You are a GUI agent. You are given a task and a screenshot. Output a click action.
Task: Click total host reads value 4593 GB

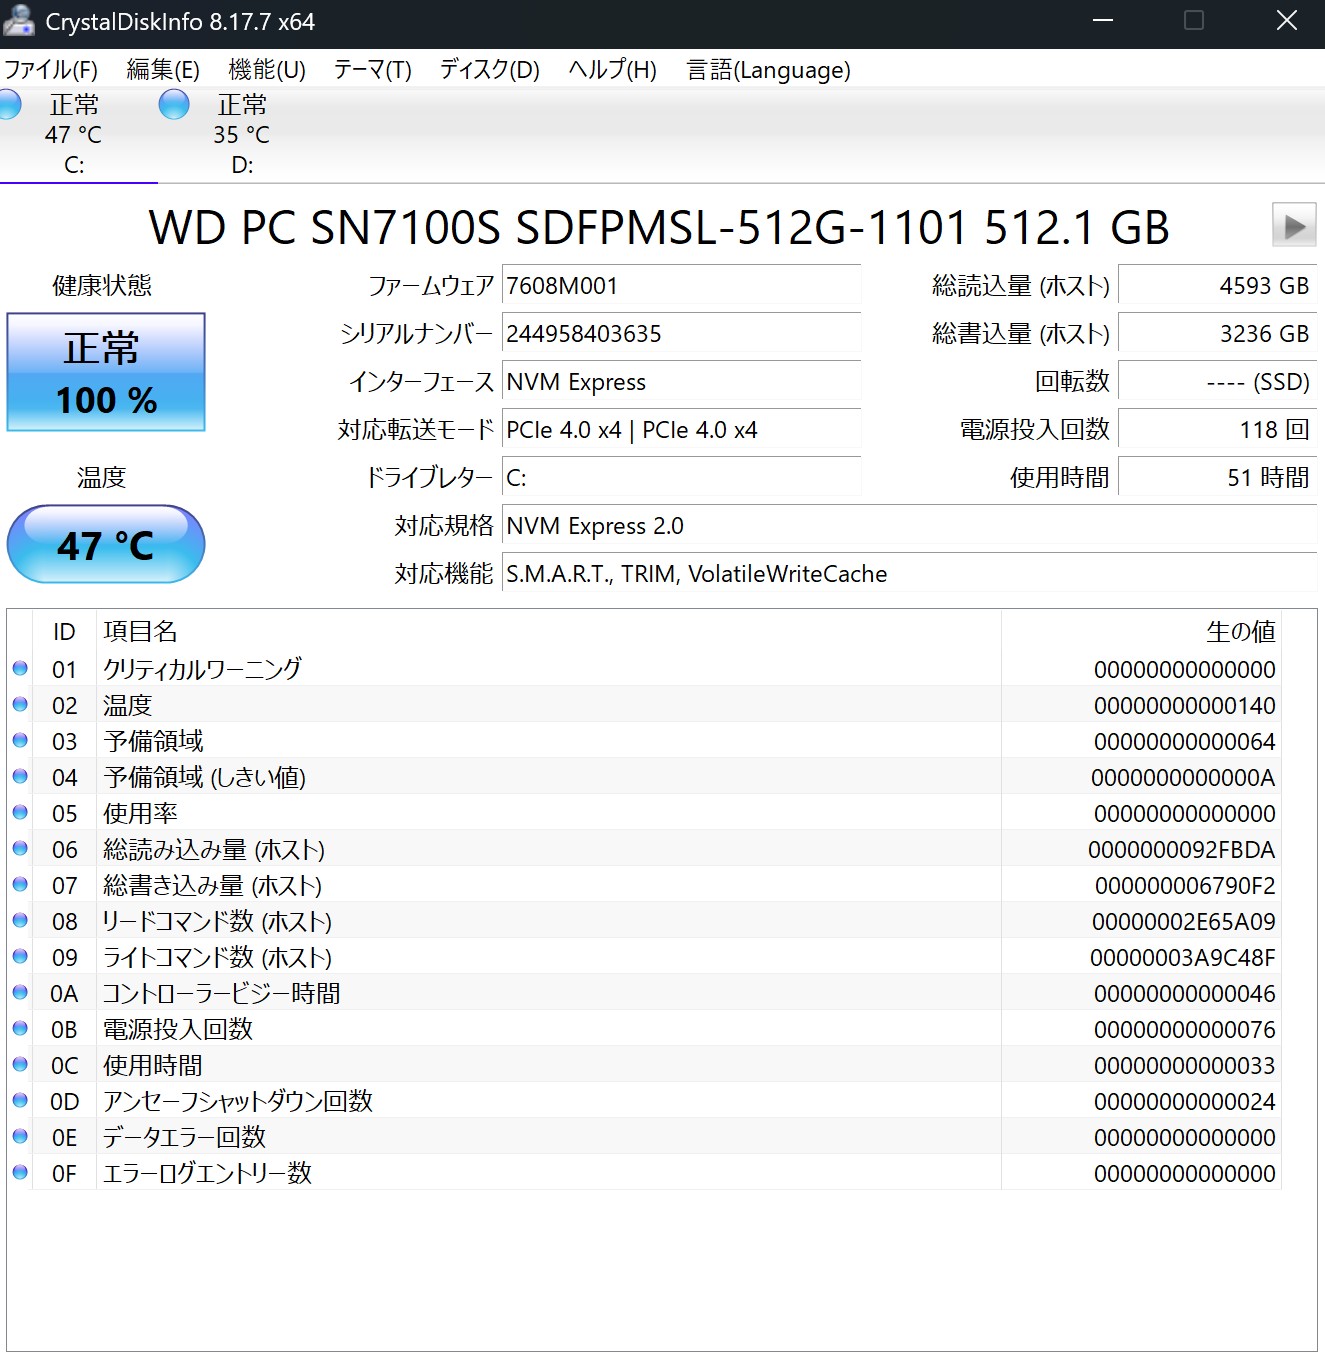pyautogui.click(x=1217, y=286)
